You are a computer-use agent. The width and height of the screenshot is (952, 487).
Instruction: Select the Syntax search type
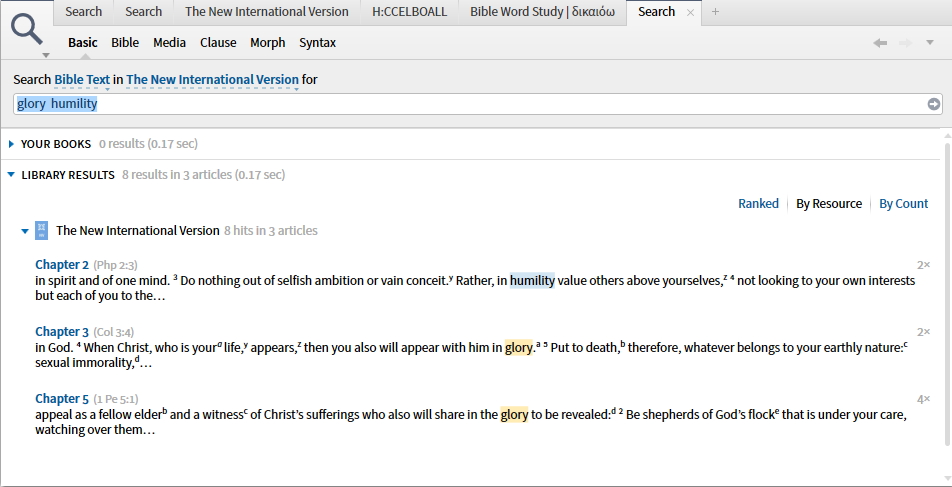tap(318, 43)
